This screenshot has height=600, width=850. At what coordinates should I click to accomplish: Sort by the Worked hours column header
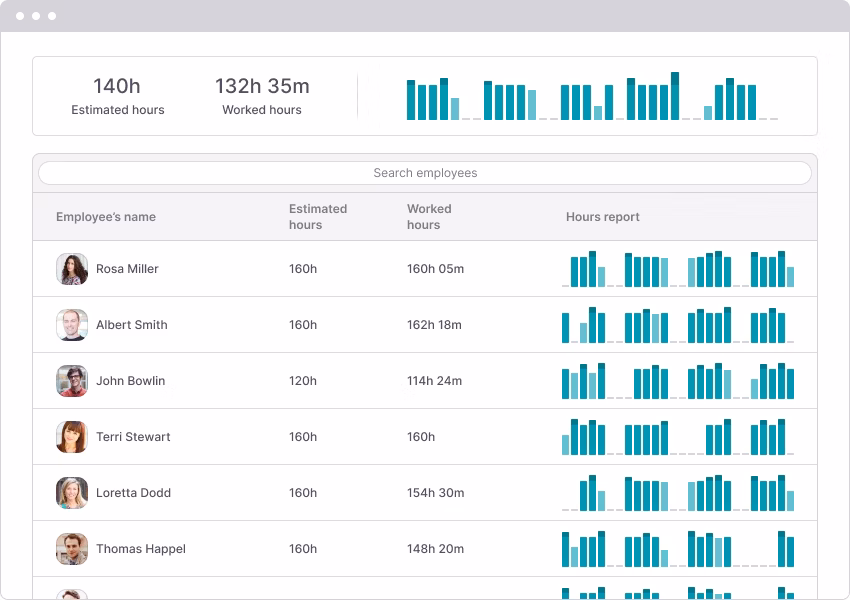pyautogui.click(x=429, y=216)
